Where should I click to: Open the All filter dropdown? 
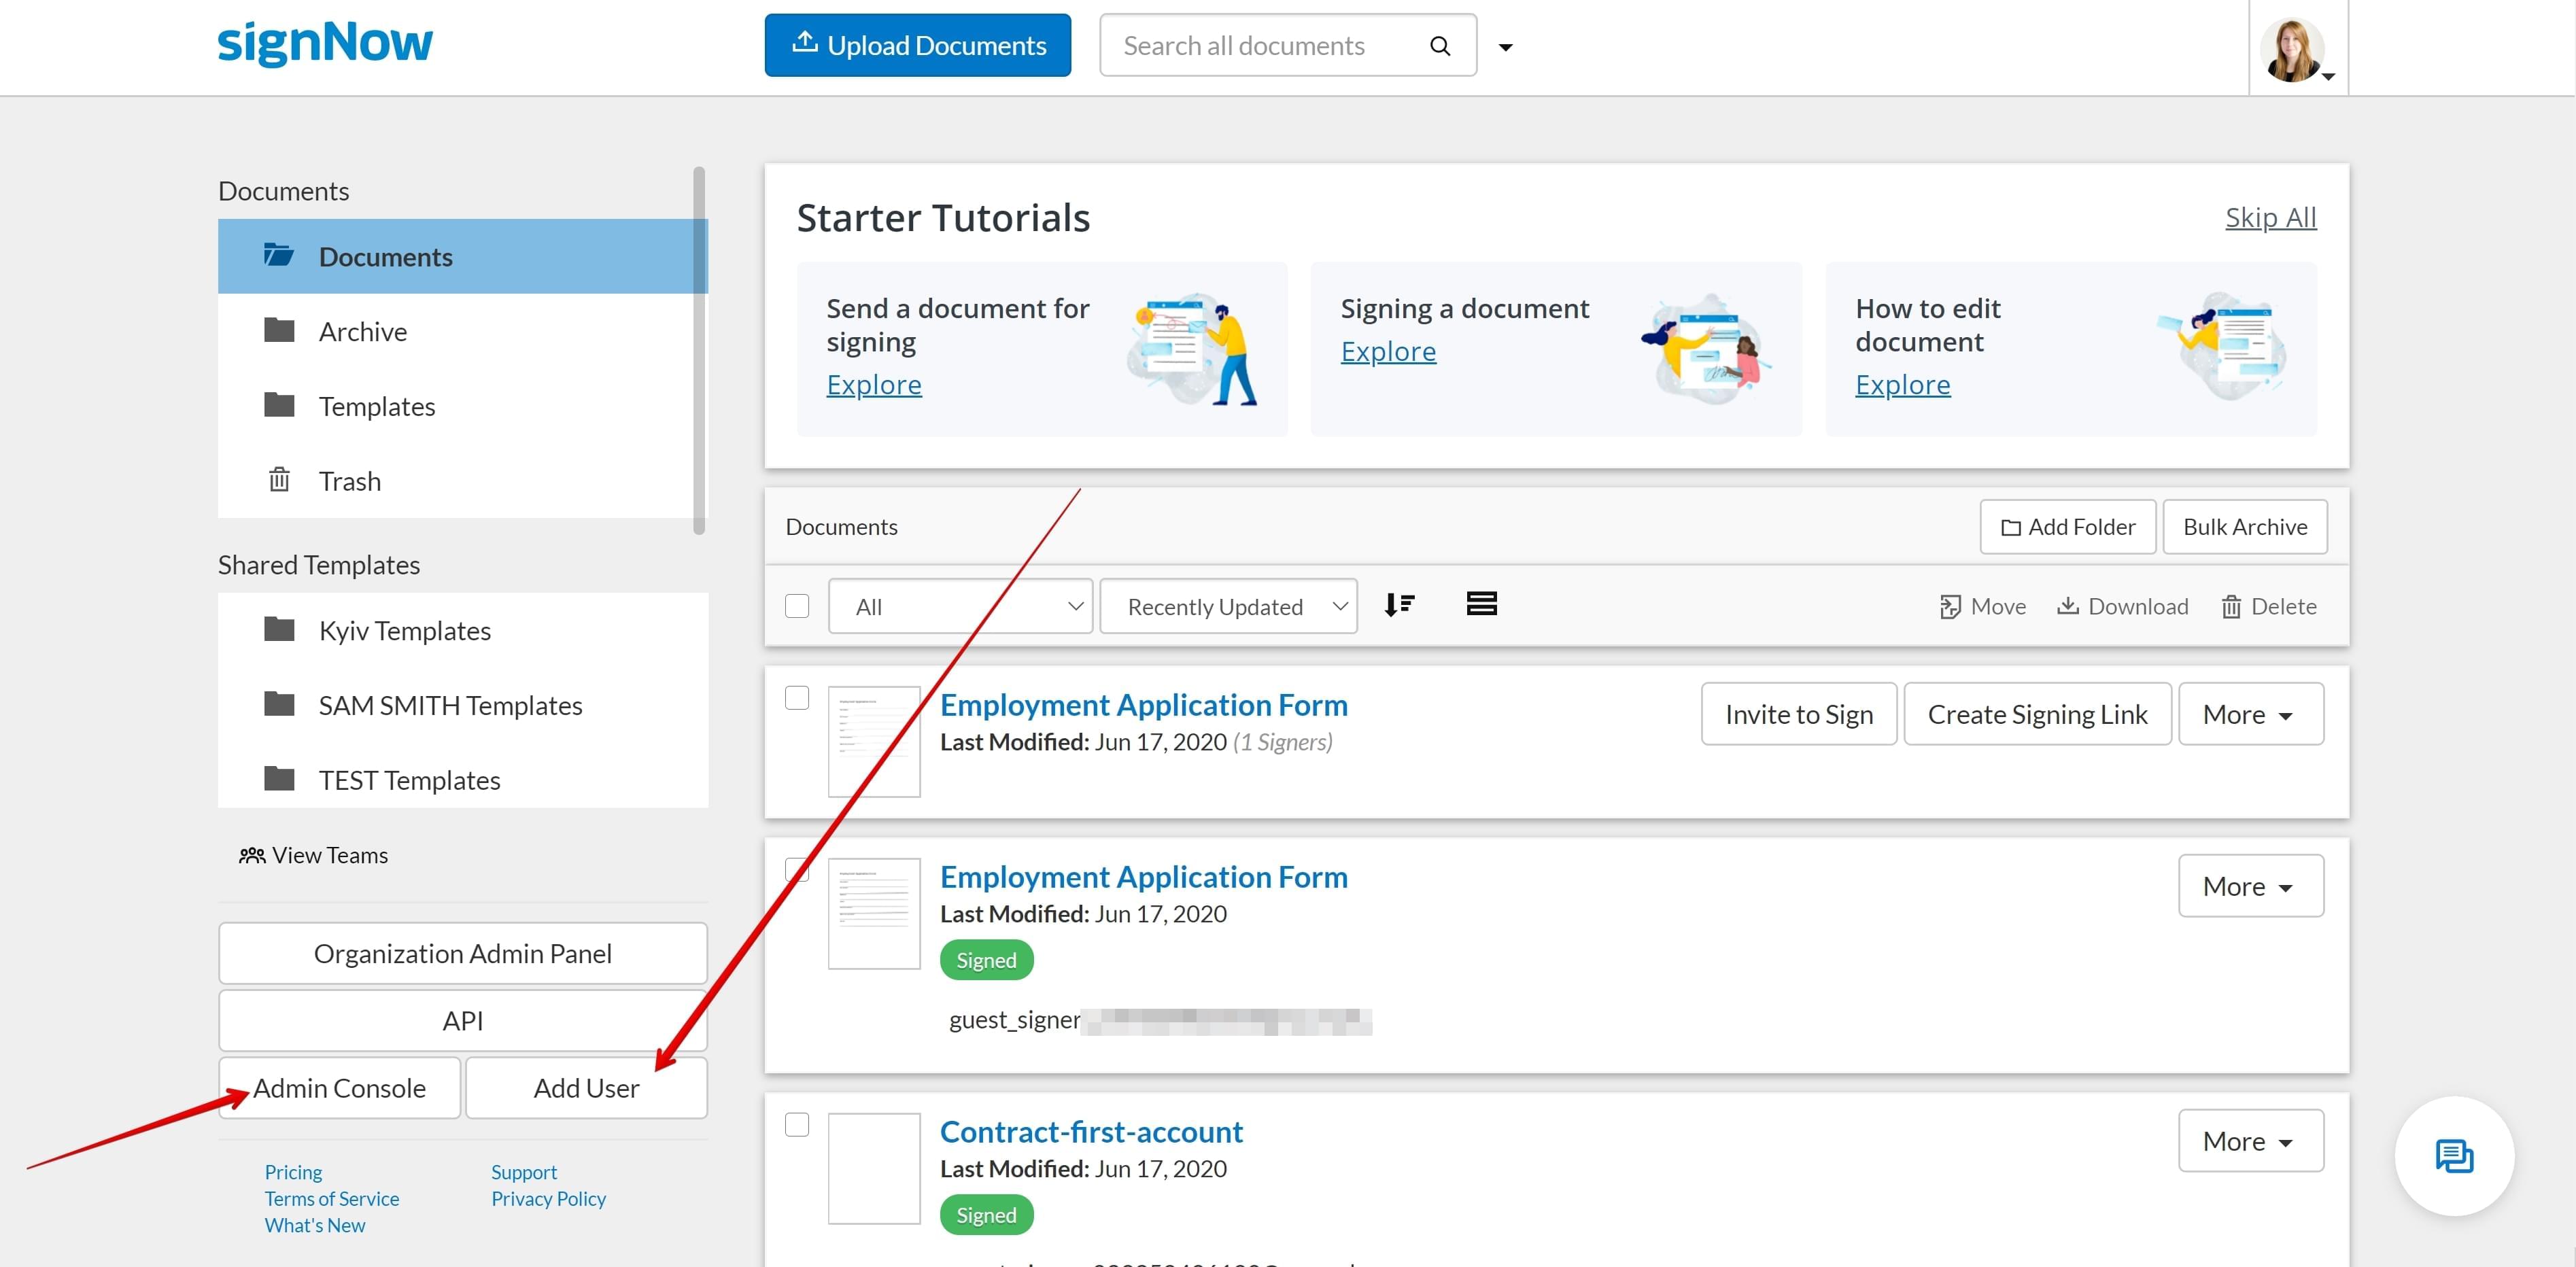[960, 606]
